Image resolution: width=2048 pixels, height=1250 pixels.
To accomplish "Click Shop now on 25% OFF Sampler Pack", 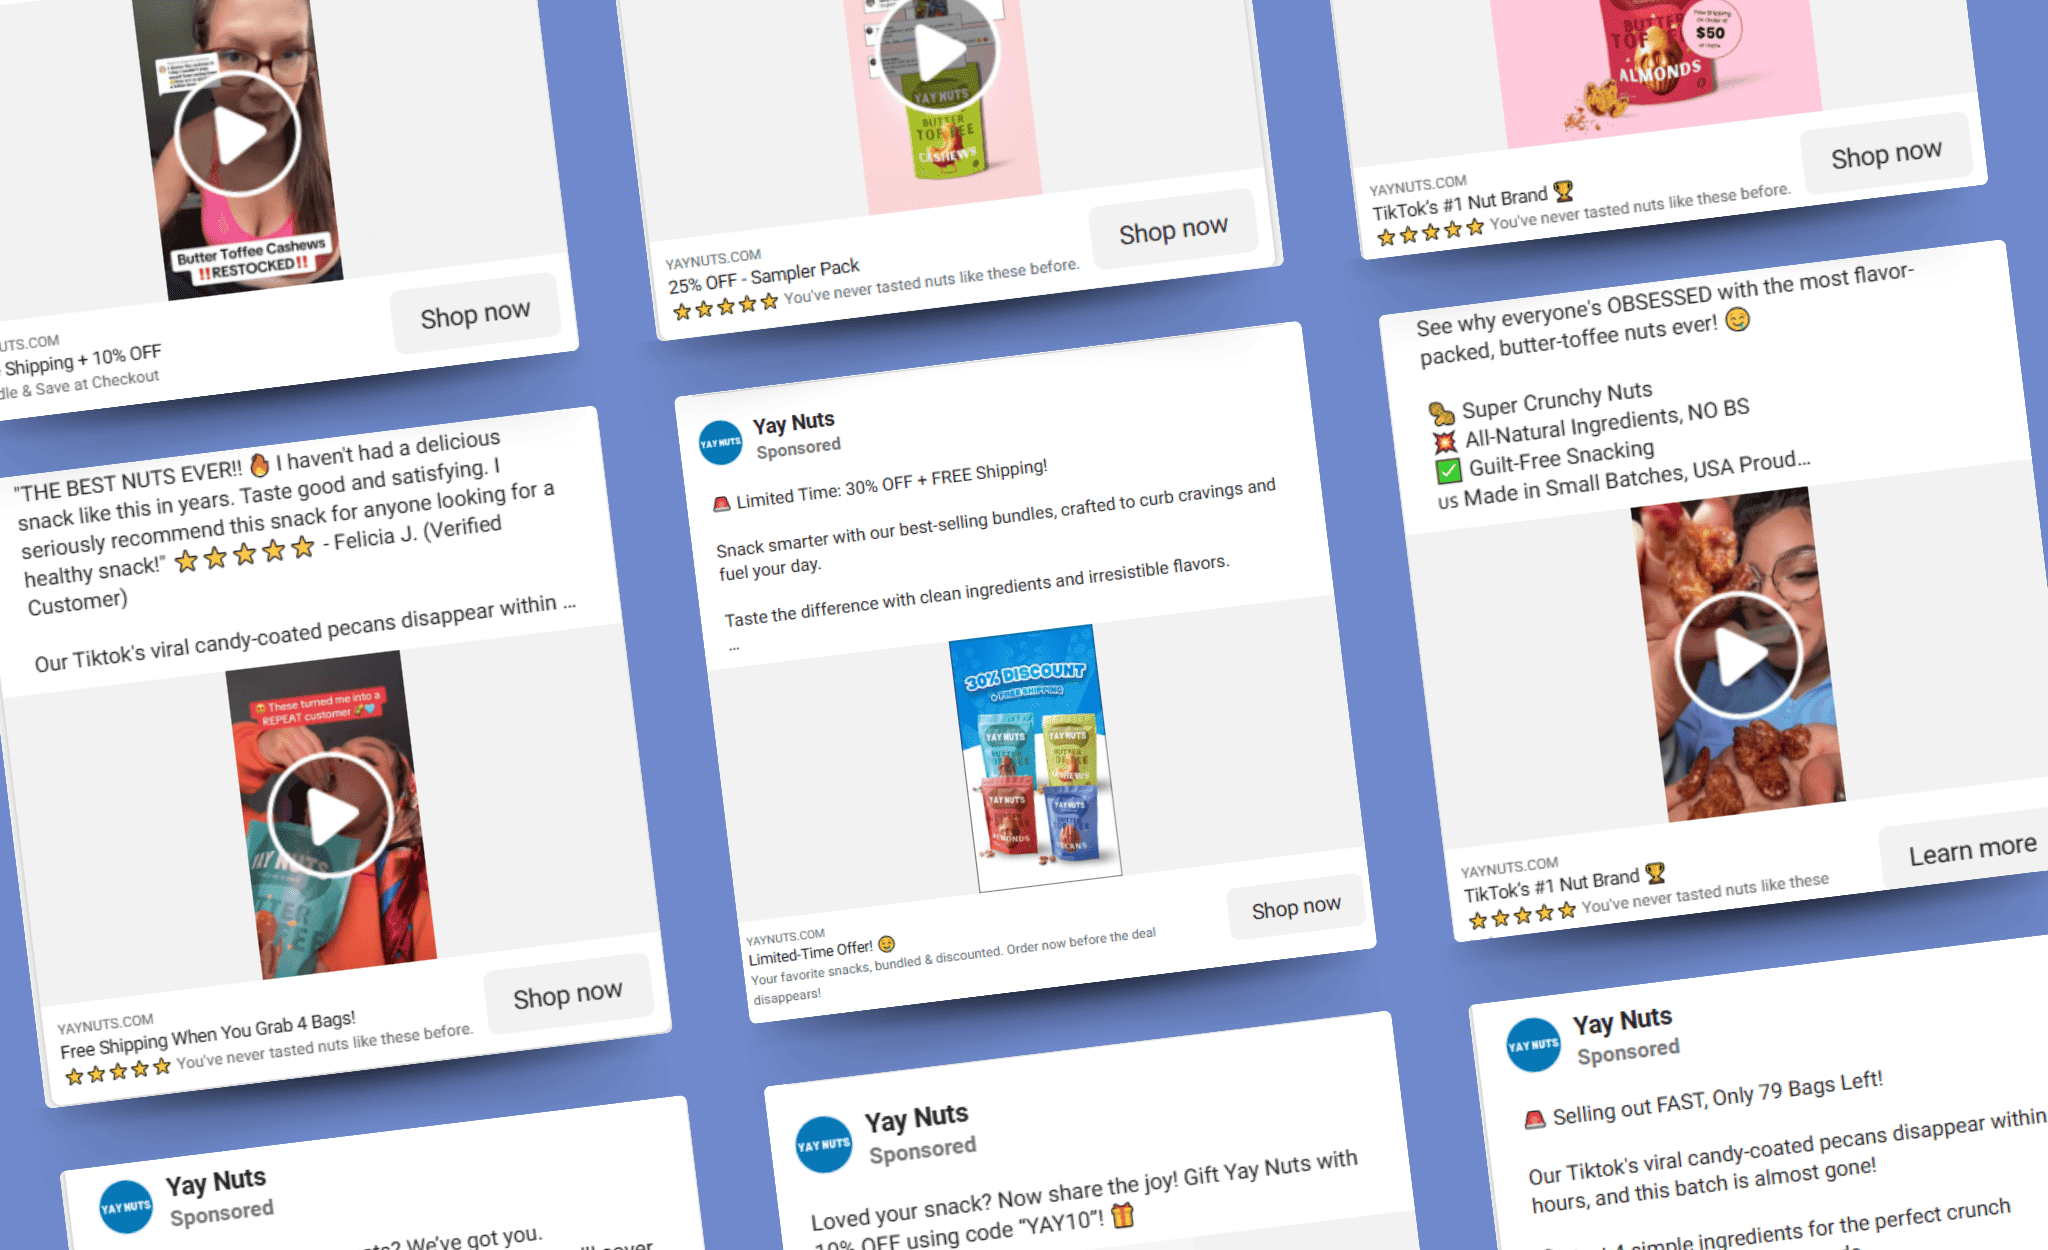I will point(1173,231).
